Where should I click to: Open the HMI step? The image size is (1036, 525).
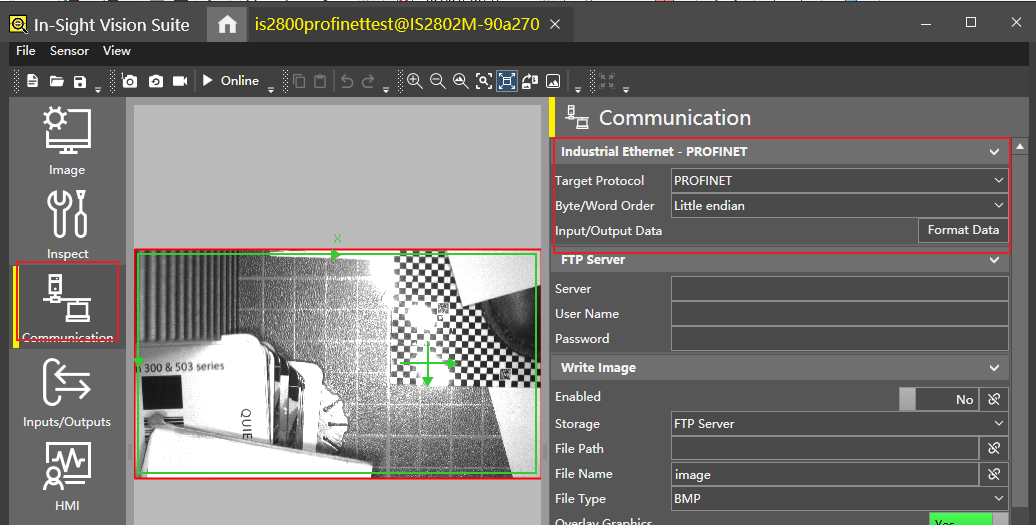coord(67,475)
